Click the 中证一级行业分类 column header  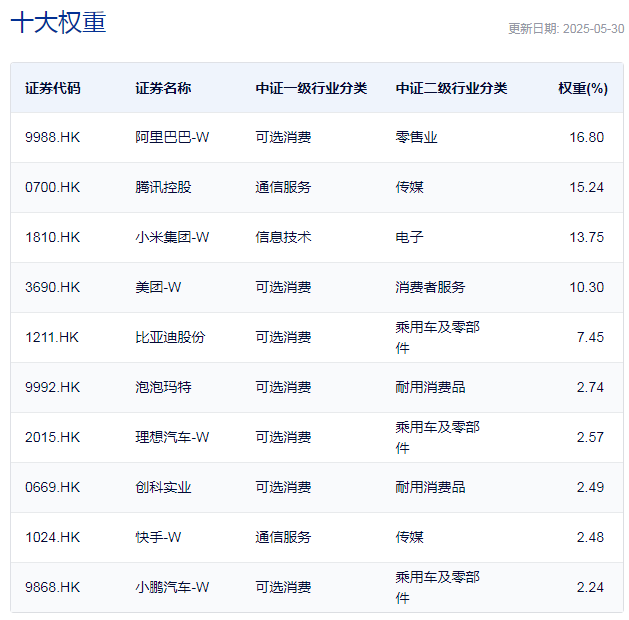click(x=311, y=88)
